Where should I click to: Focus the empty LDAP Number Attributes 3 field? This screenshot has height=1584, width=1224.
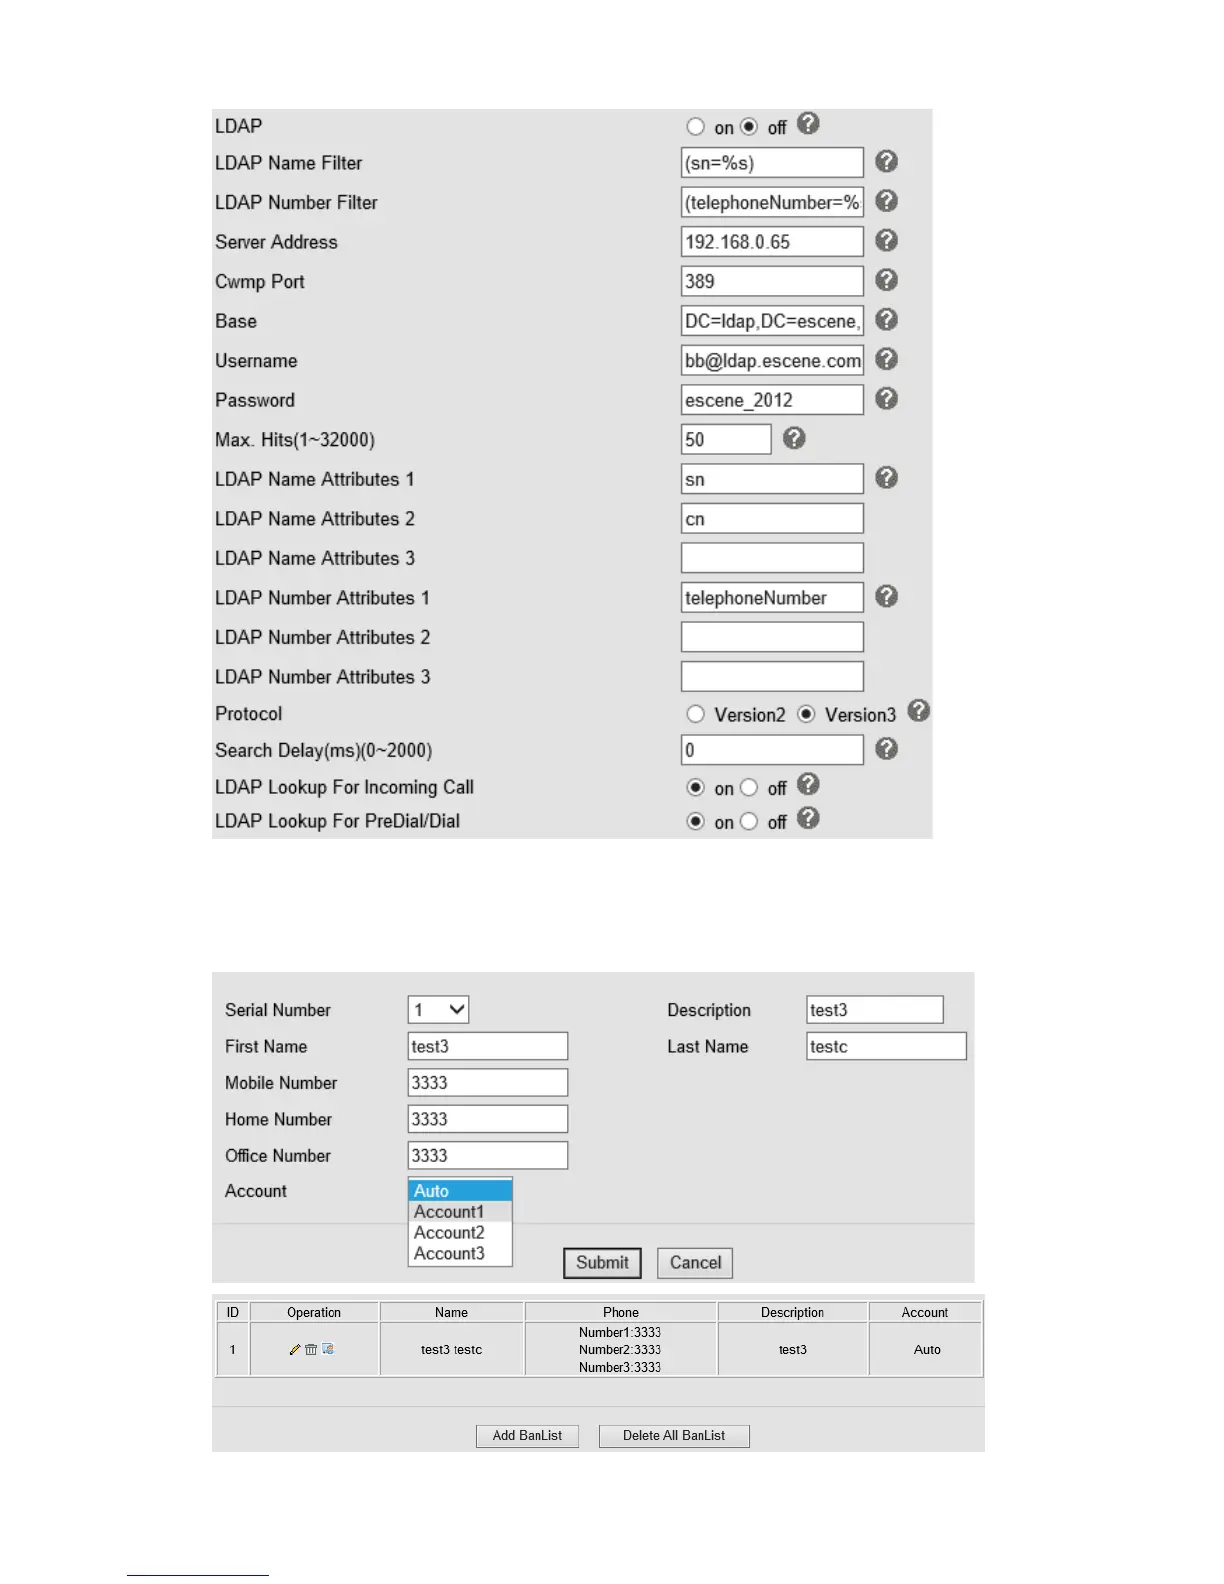pos(772,676)
